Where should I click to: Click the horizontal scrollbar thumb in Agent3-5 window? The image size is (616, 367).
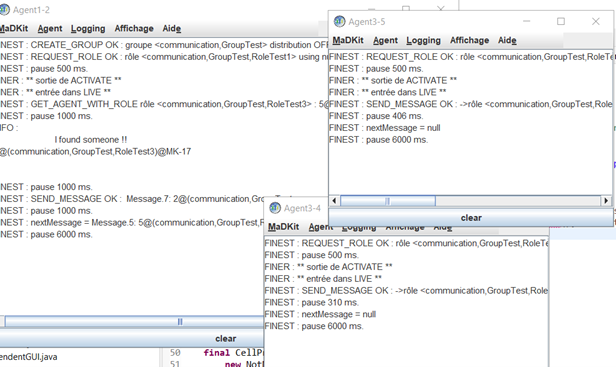[388, 201]
